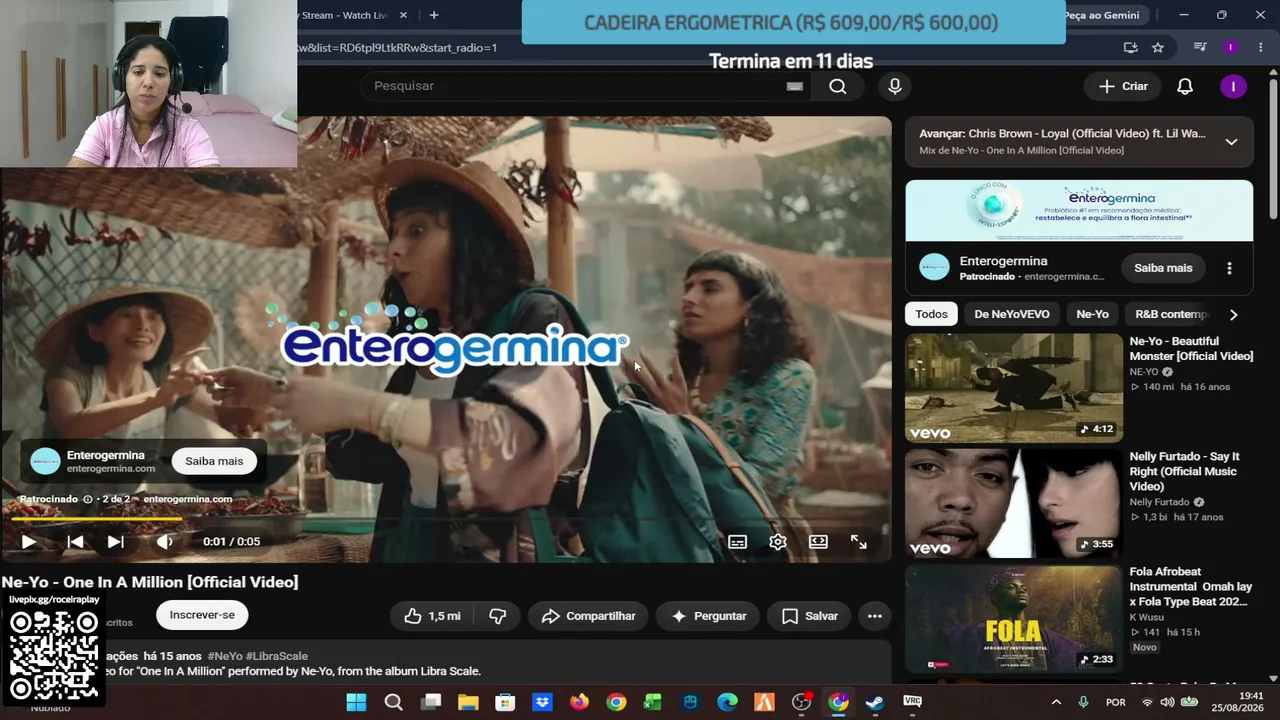Open options for the sidebar Enterogermina ad
1280x720 pixels.
coord(1229,268)
